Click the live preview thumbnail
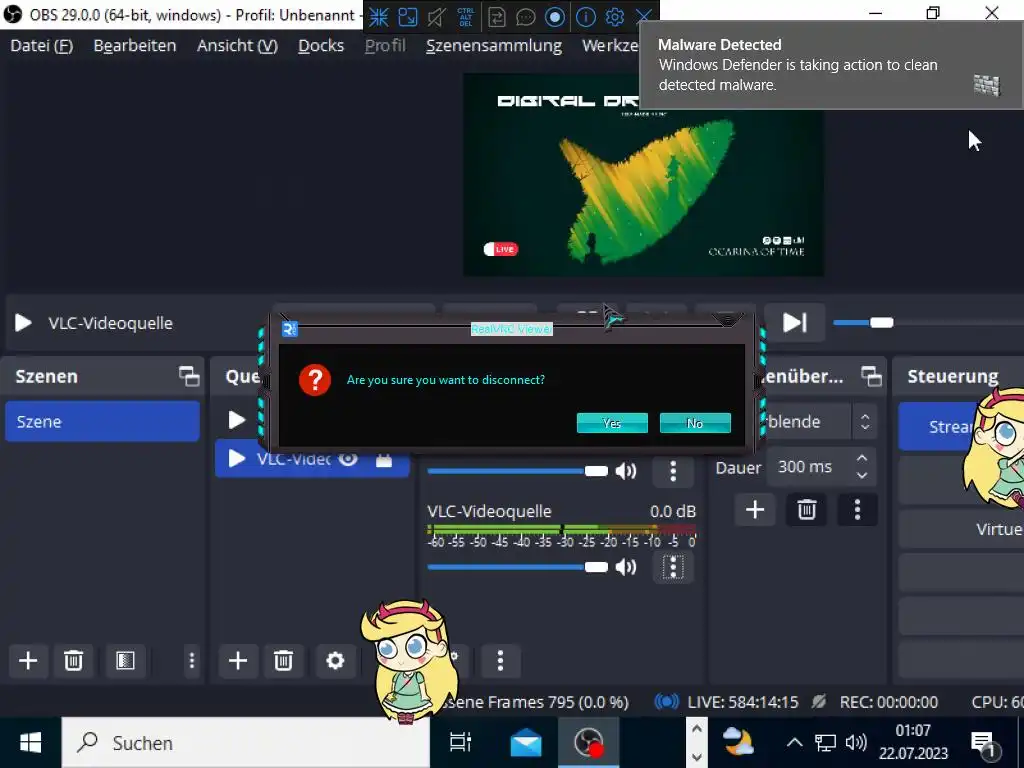1024x768 pixels. (643, 174)
